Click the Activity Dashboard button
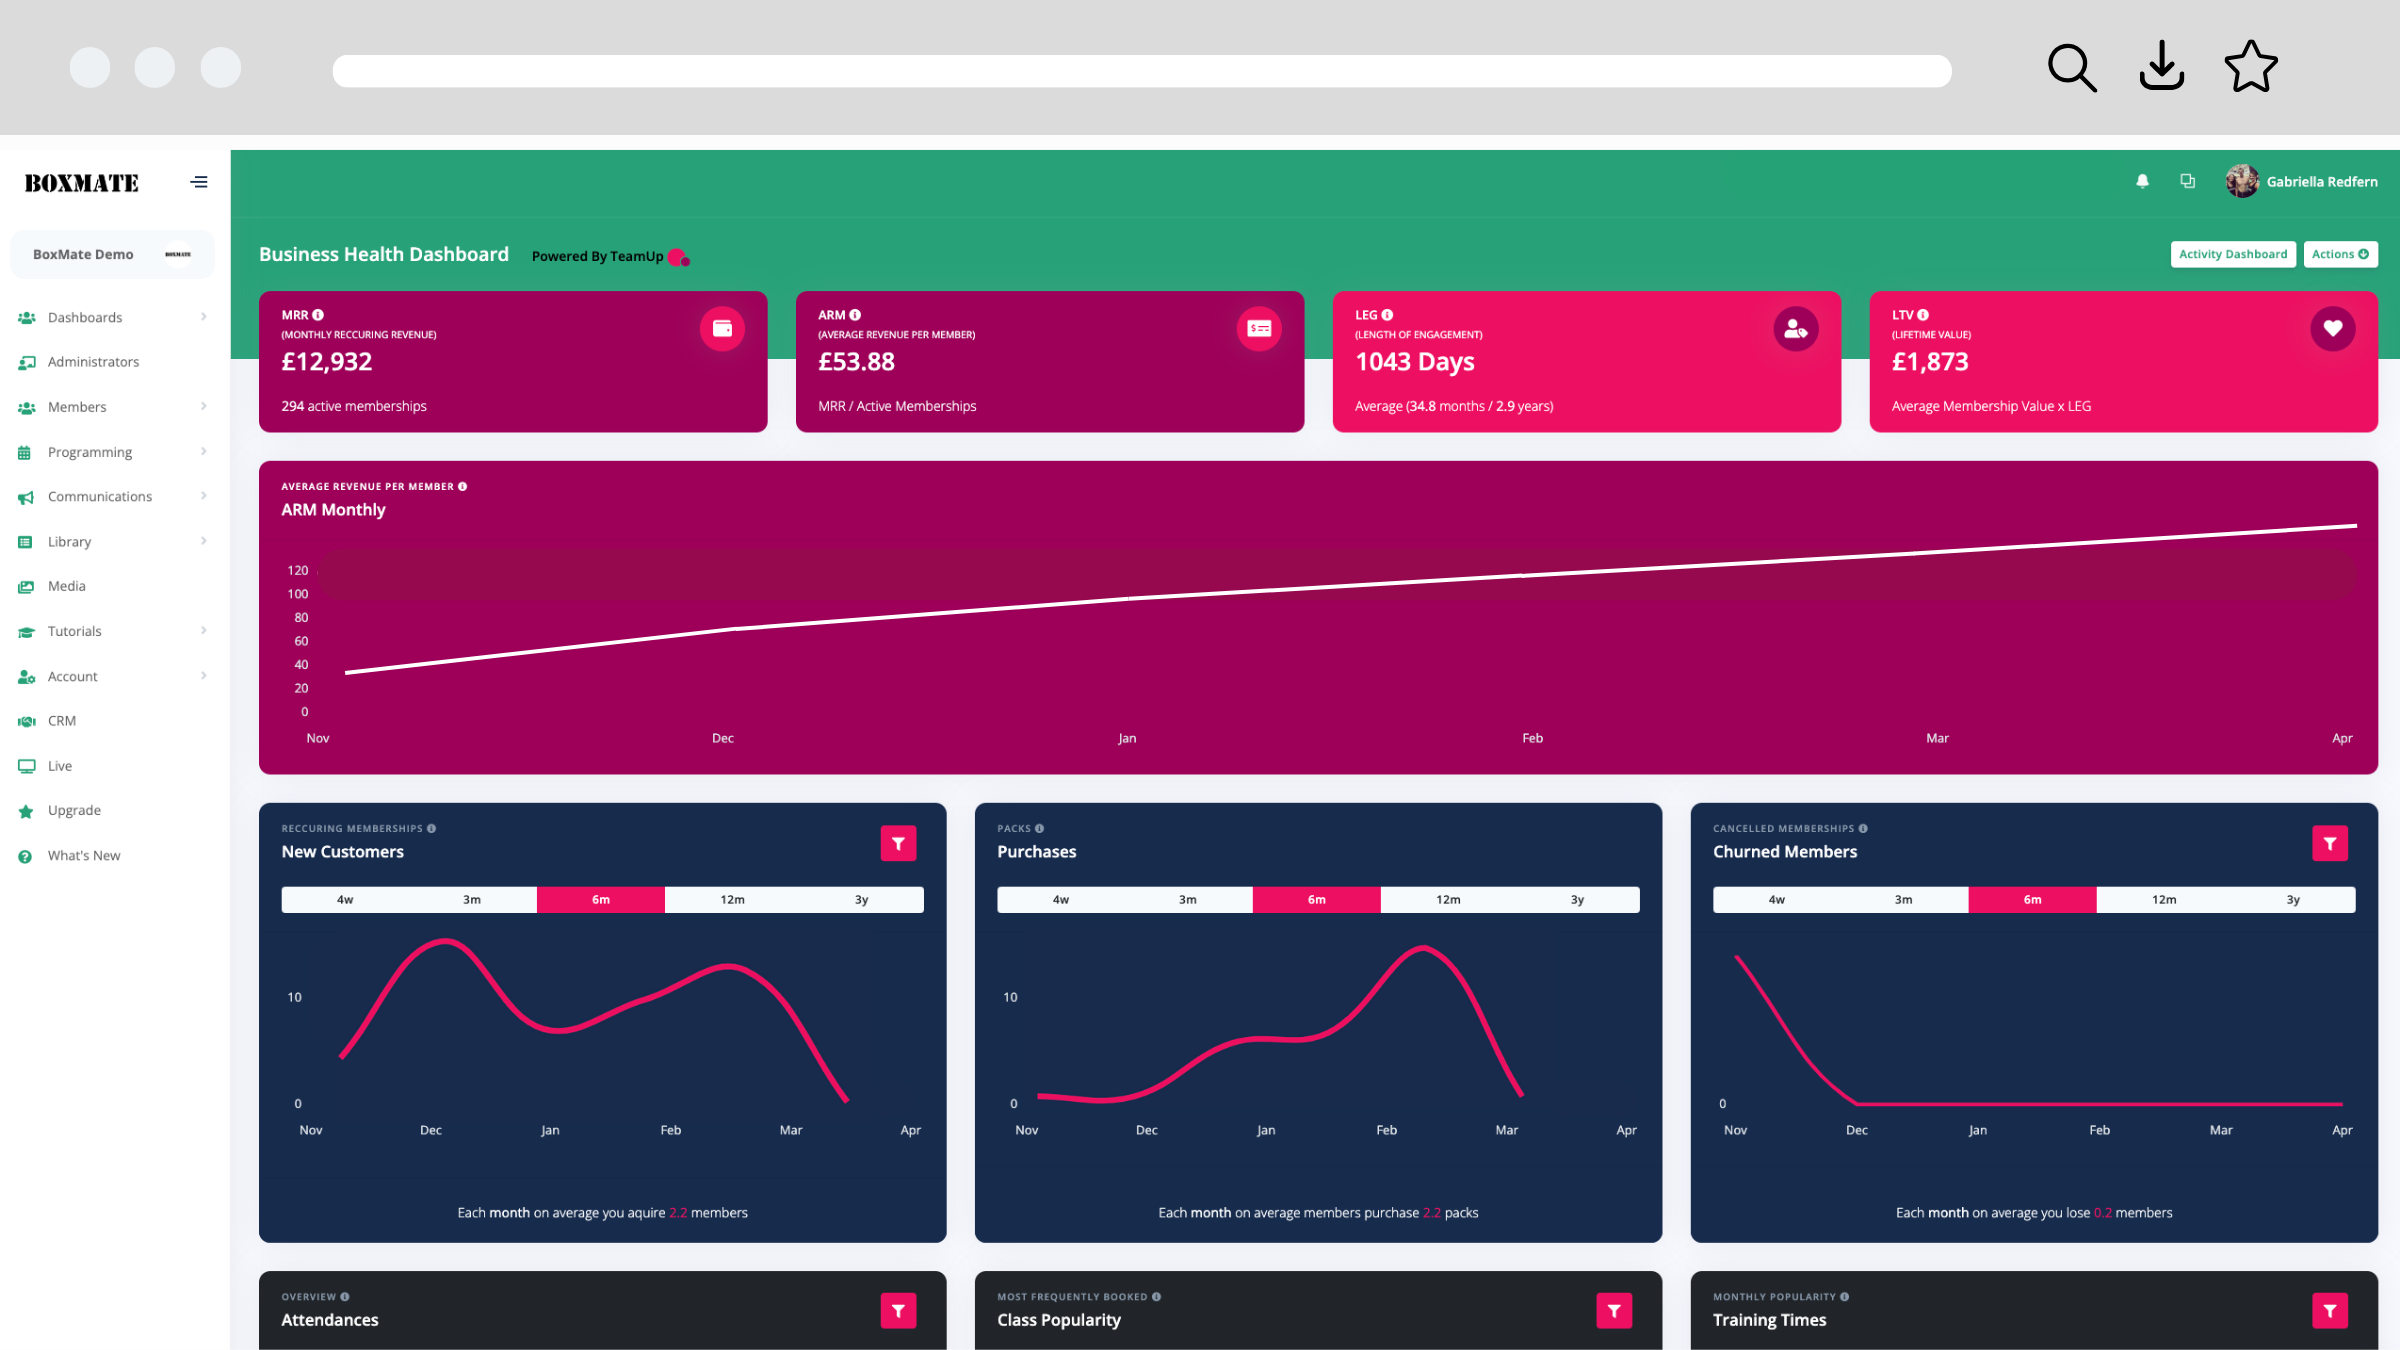 point(2233,254)
